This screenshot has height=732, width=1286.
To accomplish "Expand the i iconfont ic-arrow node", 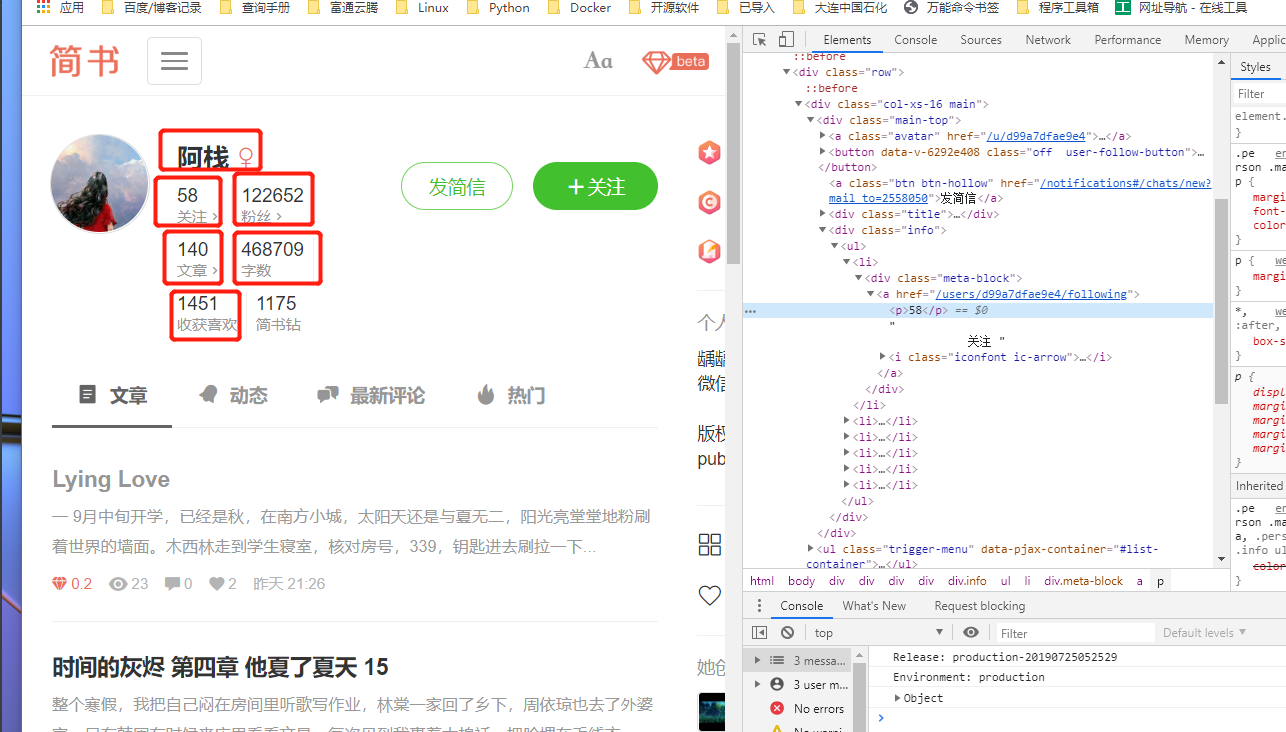I will (883, 357).
